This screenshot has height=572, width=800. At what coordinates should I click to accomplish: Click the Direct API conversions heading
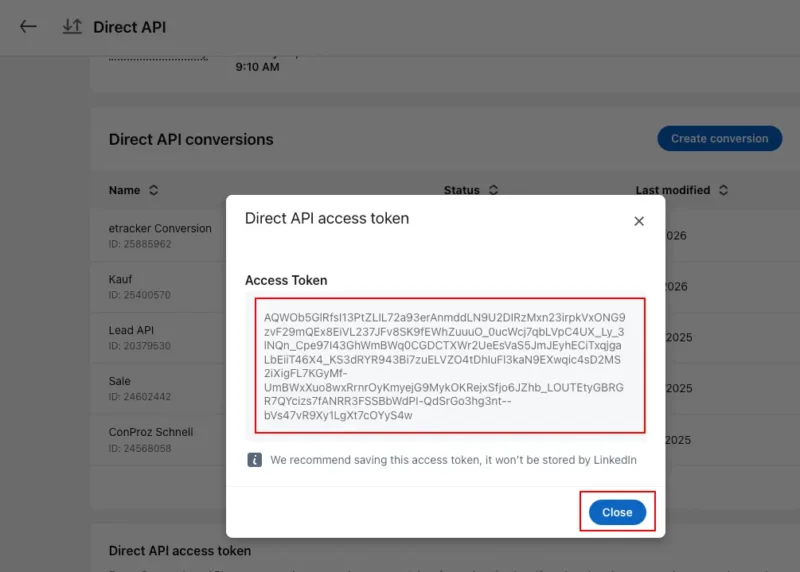[x=191, y=139]
